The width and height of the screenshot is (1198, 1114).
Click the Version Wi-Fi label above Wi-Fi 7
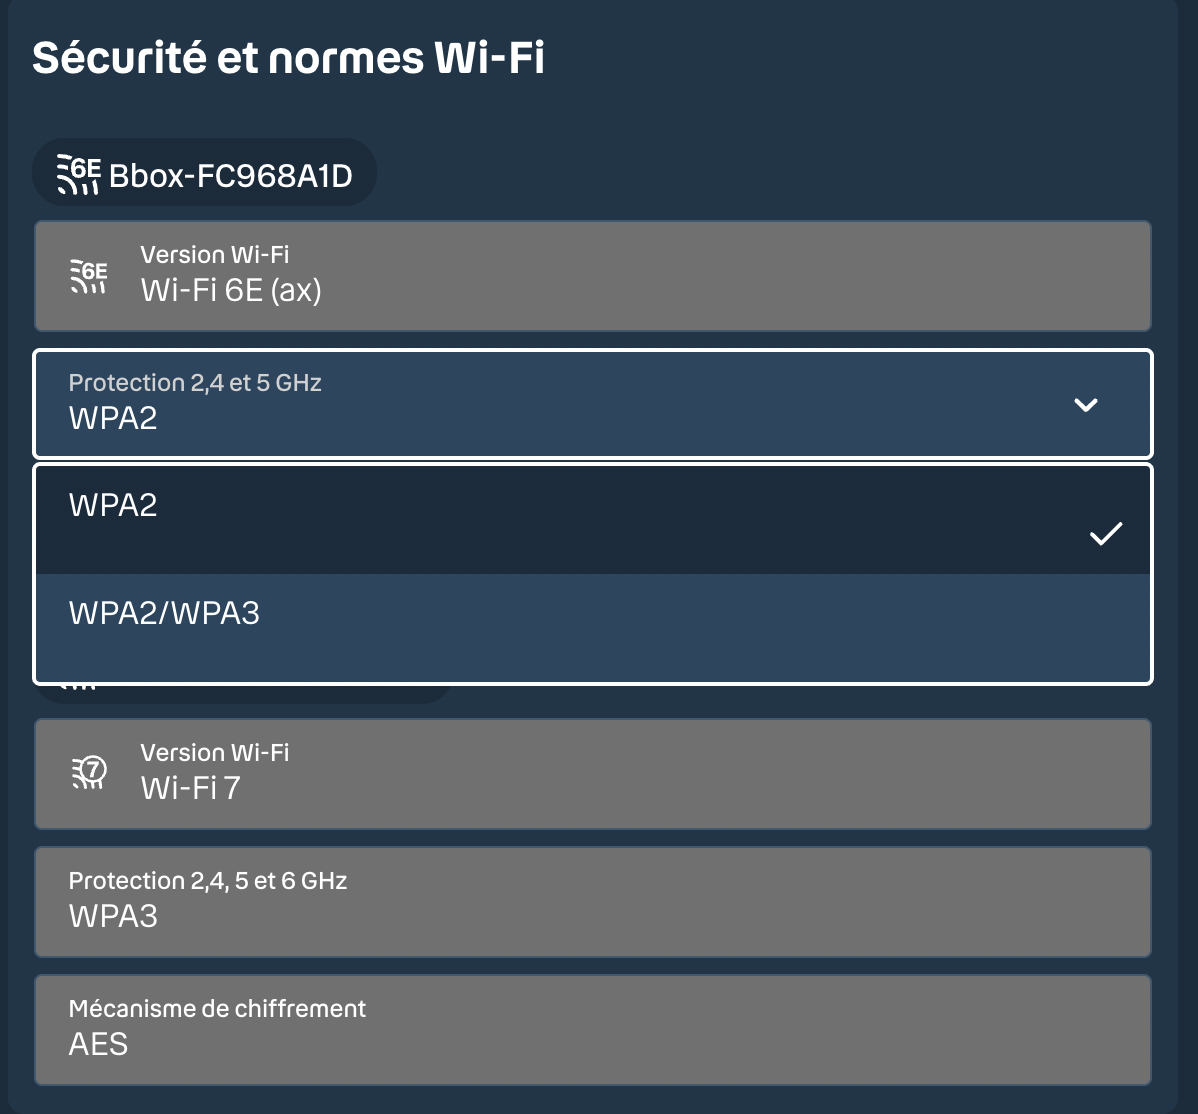[x=215, y=753]
